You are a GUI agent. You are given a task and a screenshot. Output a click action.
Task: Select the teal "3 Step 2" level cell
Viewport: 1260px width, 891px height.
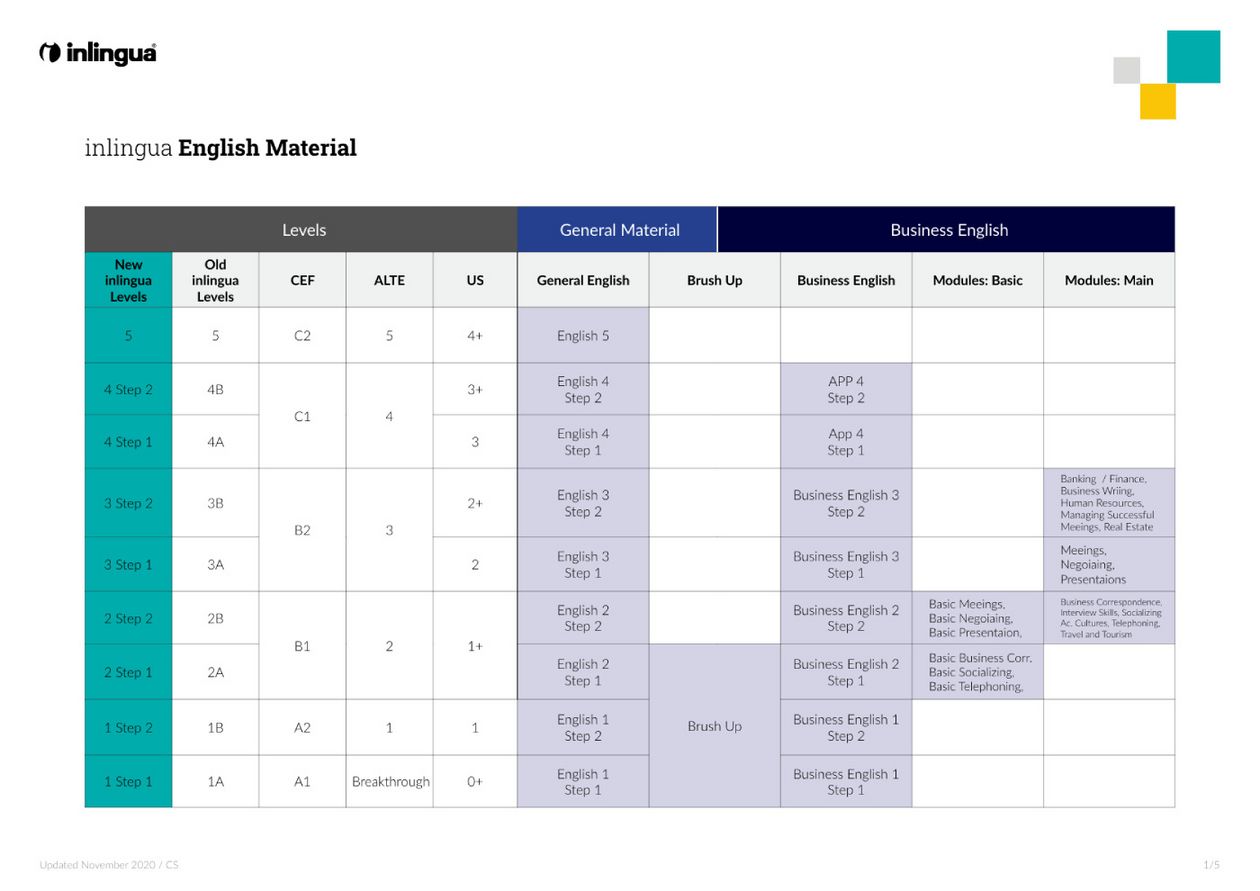[x=128, y=504]
